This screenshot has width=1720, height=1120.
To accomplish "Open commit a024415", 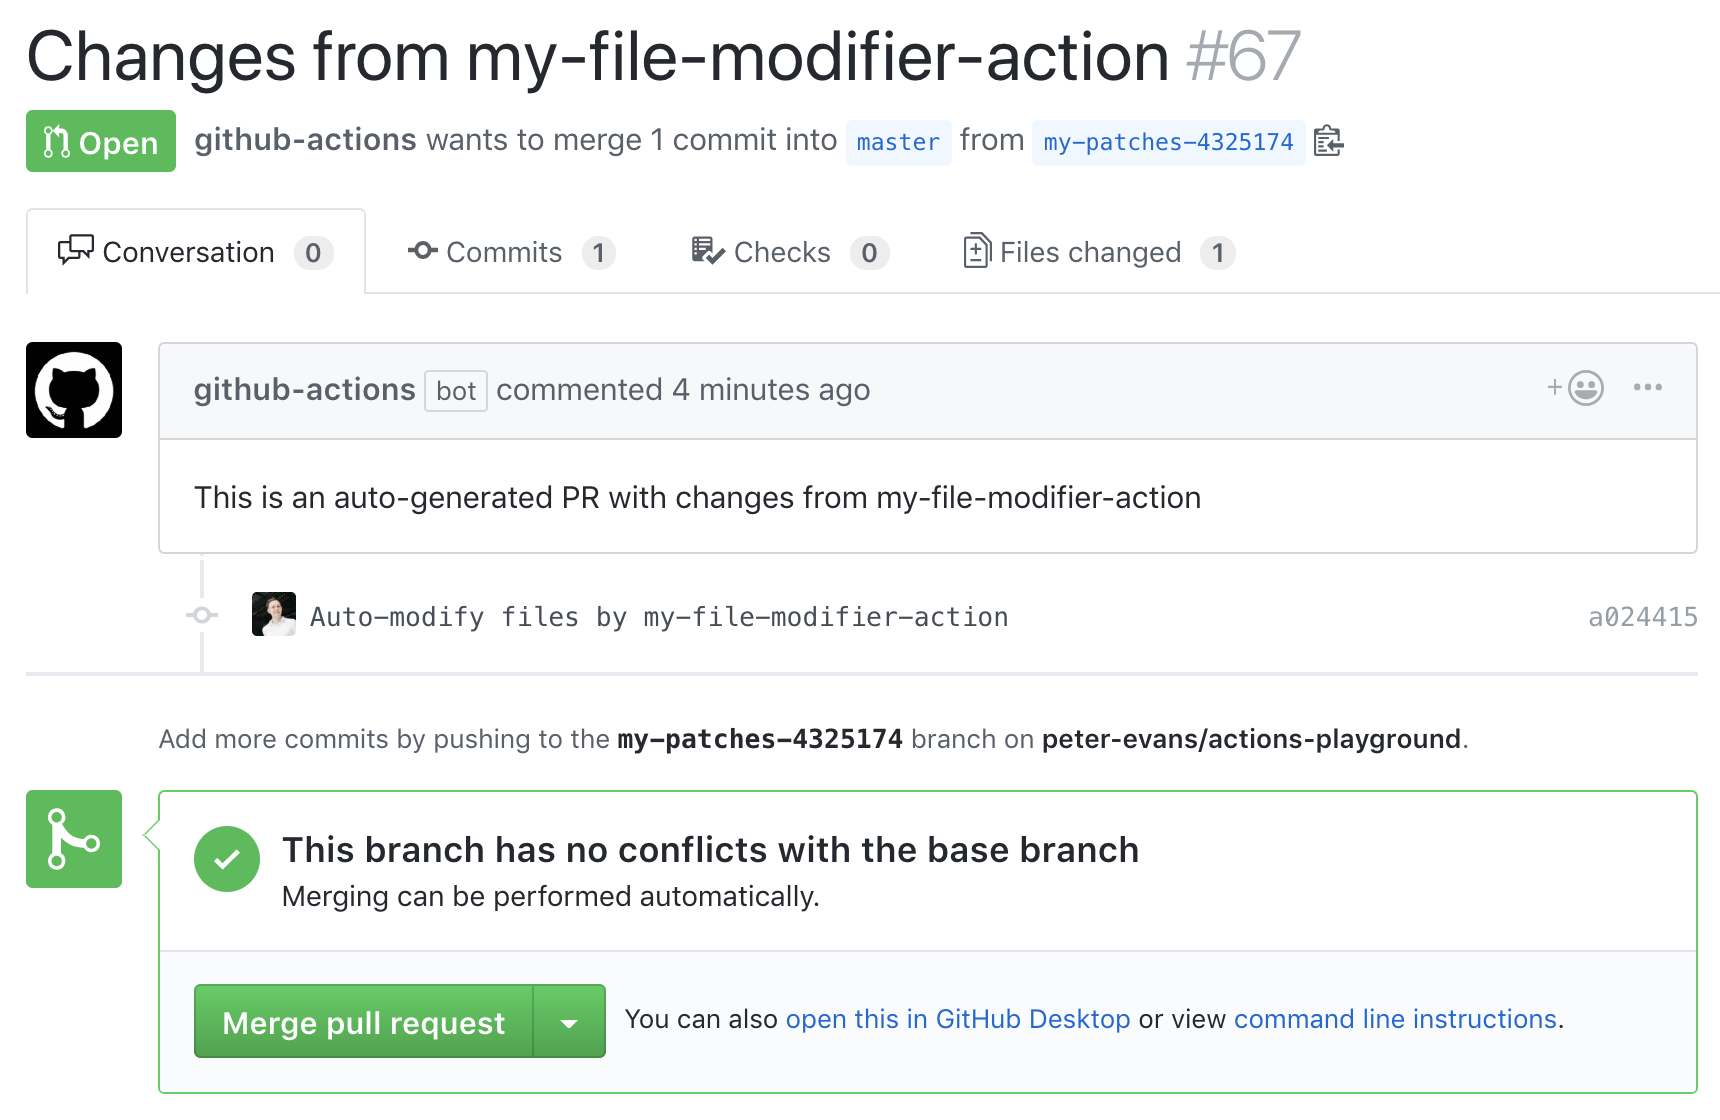I will 1642,616.
